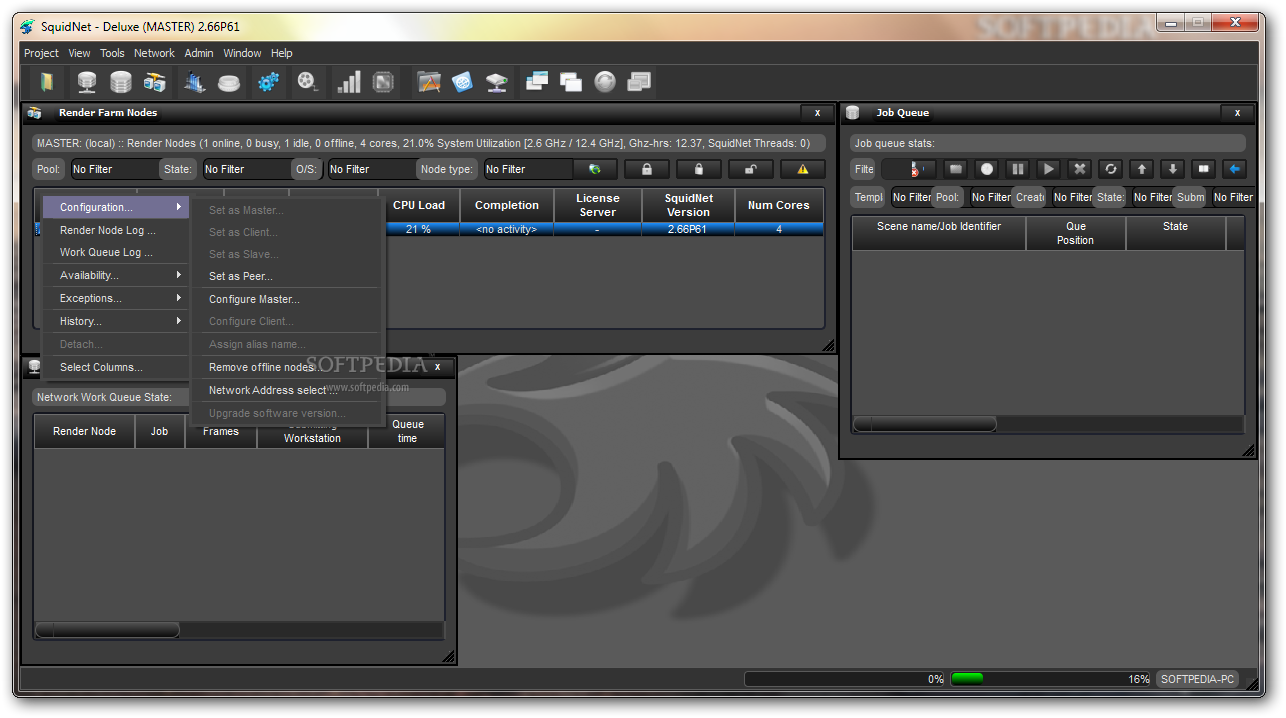Viewport: 1286px width, 718px height.
Task: Click the blue cascading windows icon
Action: (x=537, y=82)
